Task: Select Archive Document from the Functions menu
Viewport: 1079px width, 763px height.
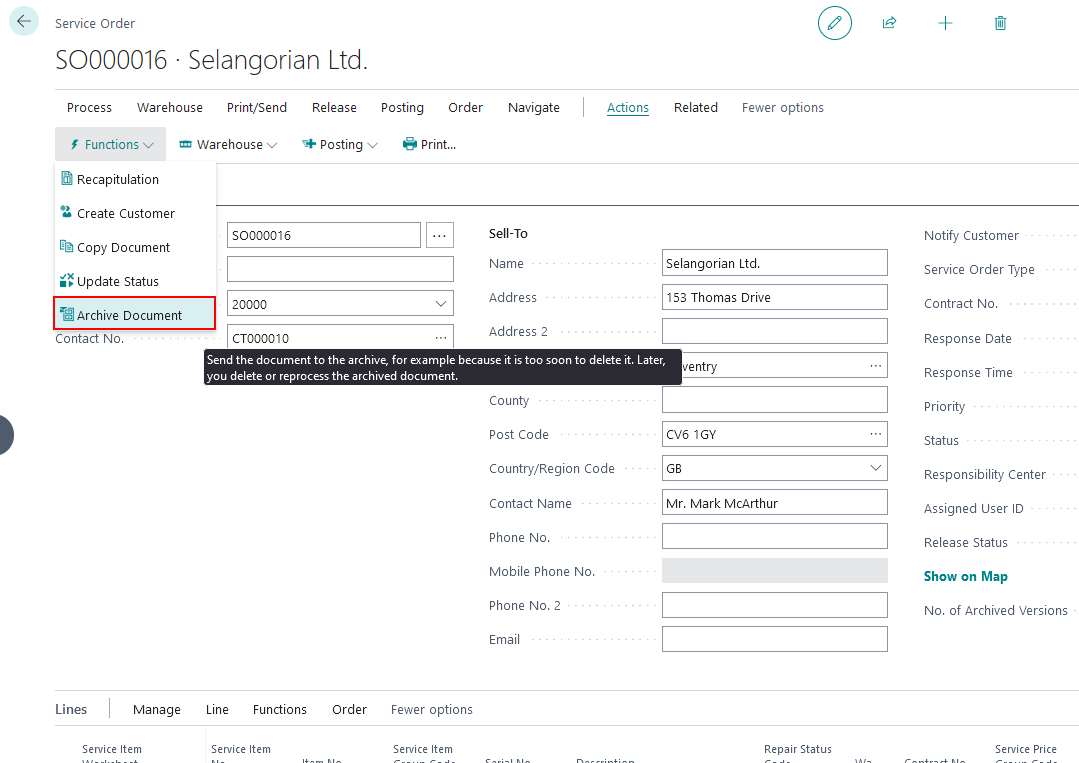Action: [x=130, y=313]
